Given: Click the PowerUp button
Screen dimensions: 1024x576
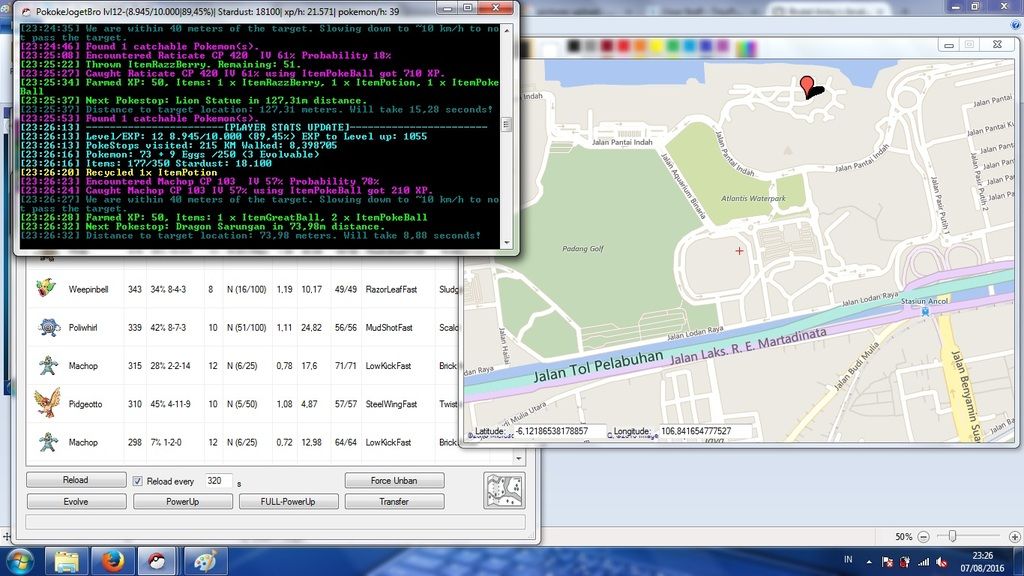Looking at the screenshot, I should tap(182, 502).
